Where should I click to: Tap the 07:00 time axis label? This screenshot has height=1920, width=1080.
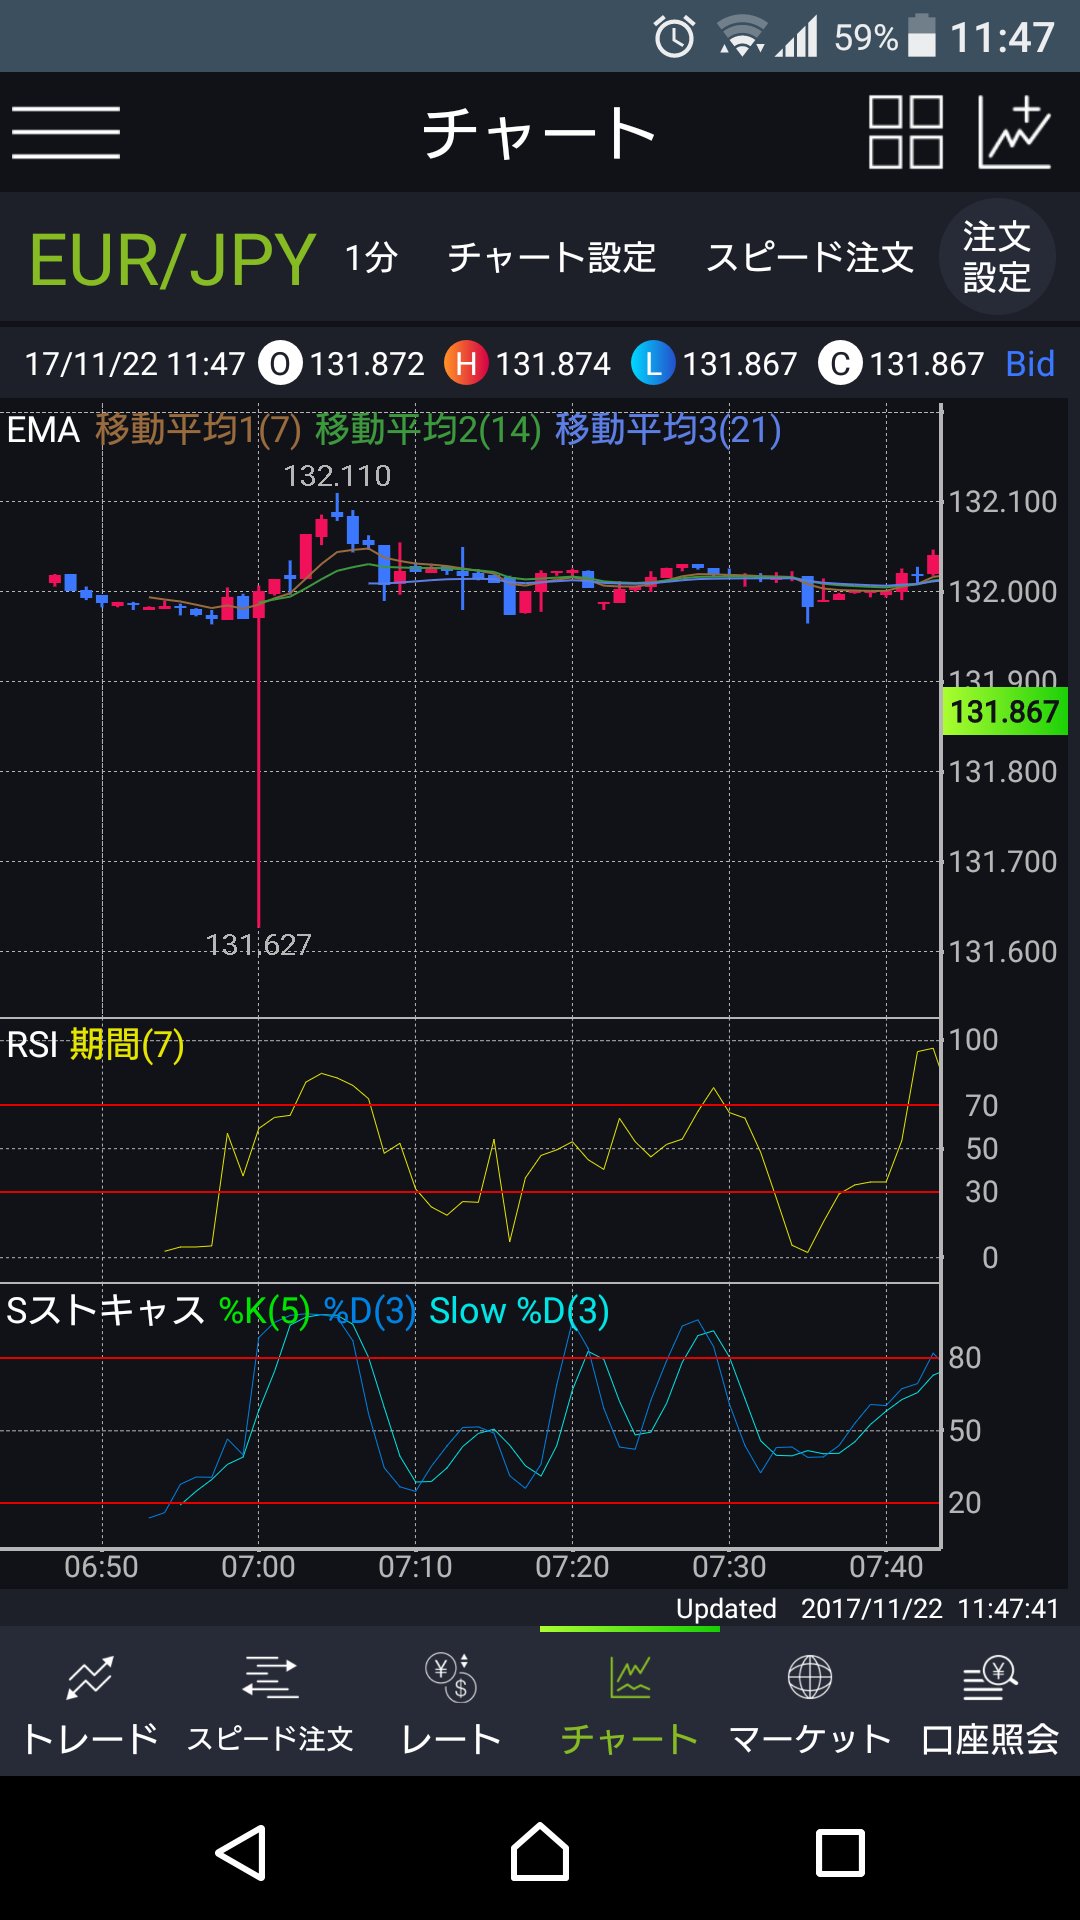pyautogui.click(x=259, y=1566)
